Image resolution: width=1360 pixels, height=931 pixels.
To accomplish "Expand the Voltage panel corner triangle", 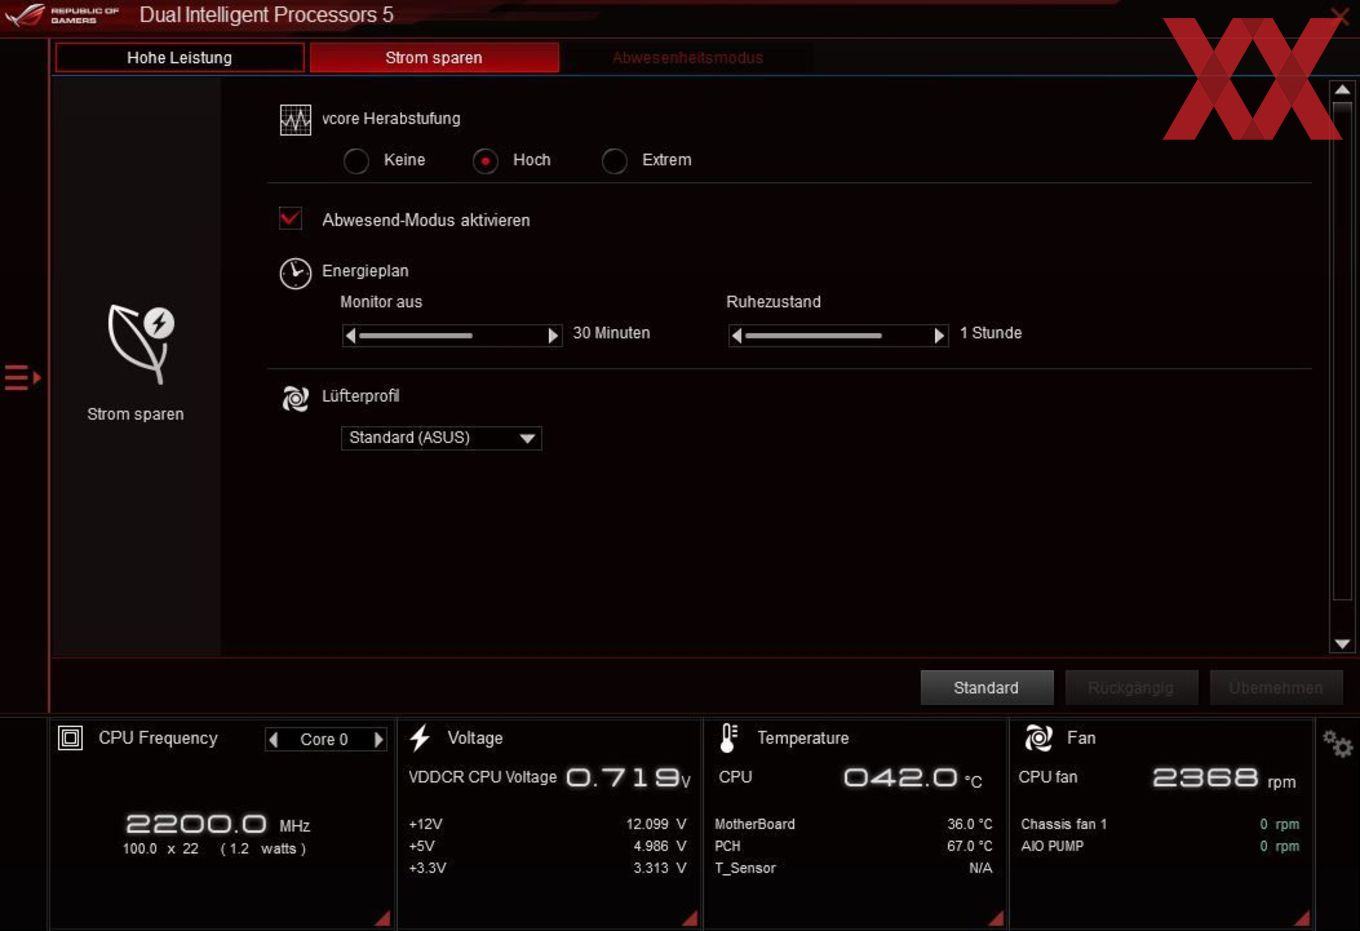I will pyautogui.click(x=689, y=918).
